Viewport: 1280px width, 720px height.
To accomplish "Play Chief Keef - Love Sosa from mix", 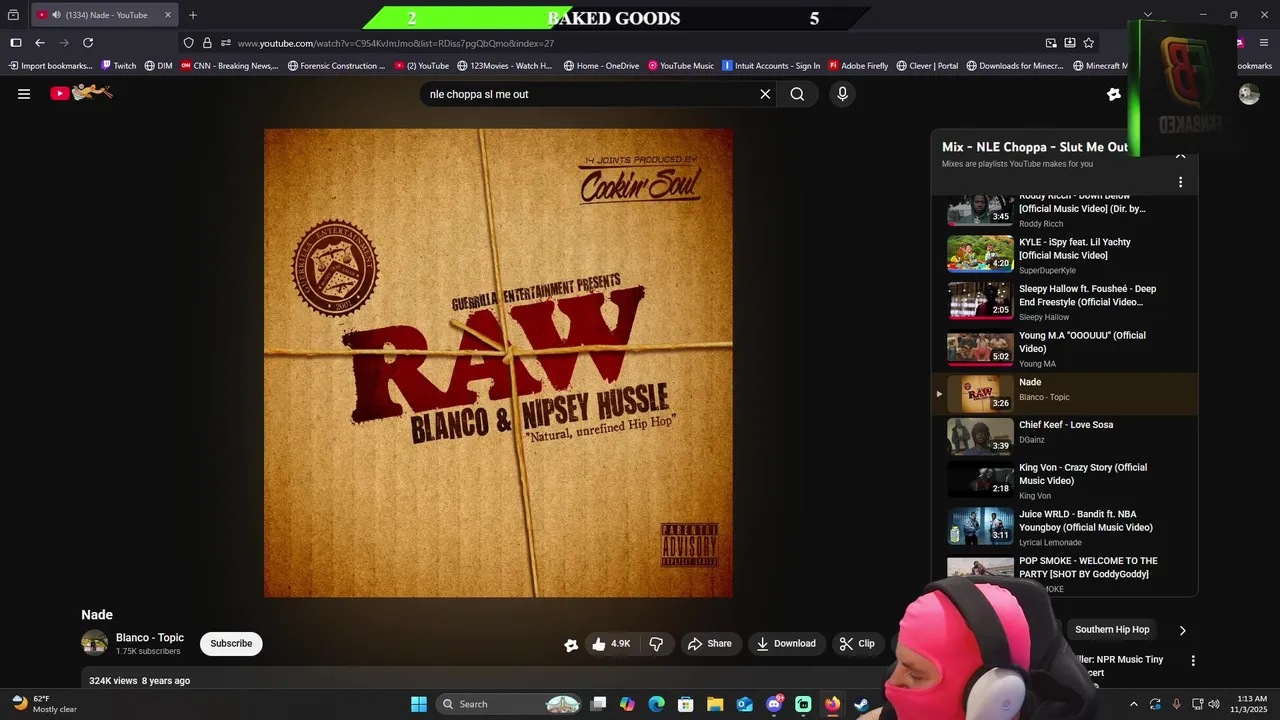I will coord(1065,436).
